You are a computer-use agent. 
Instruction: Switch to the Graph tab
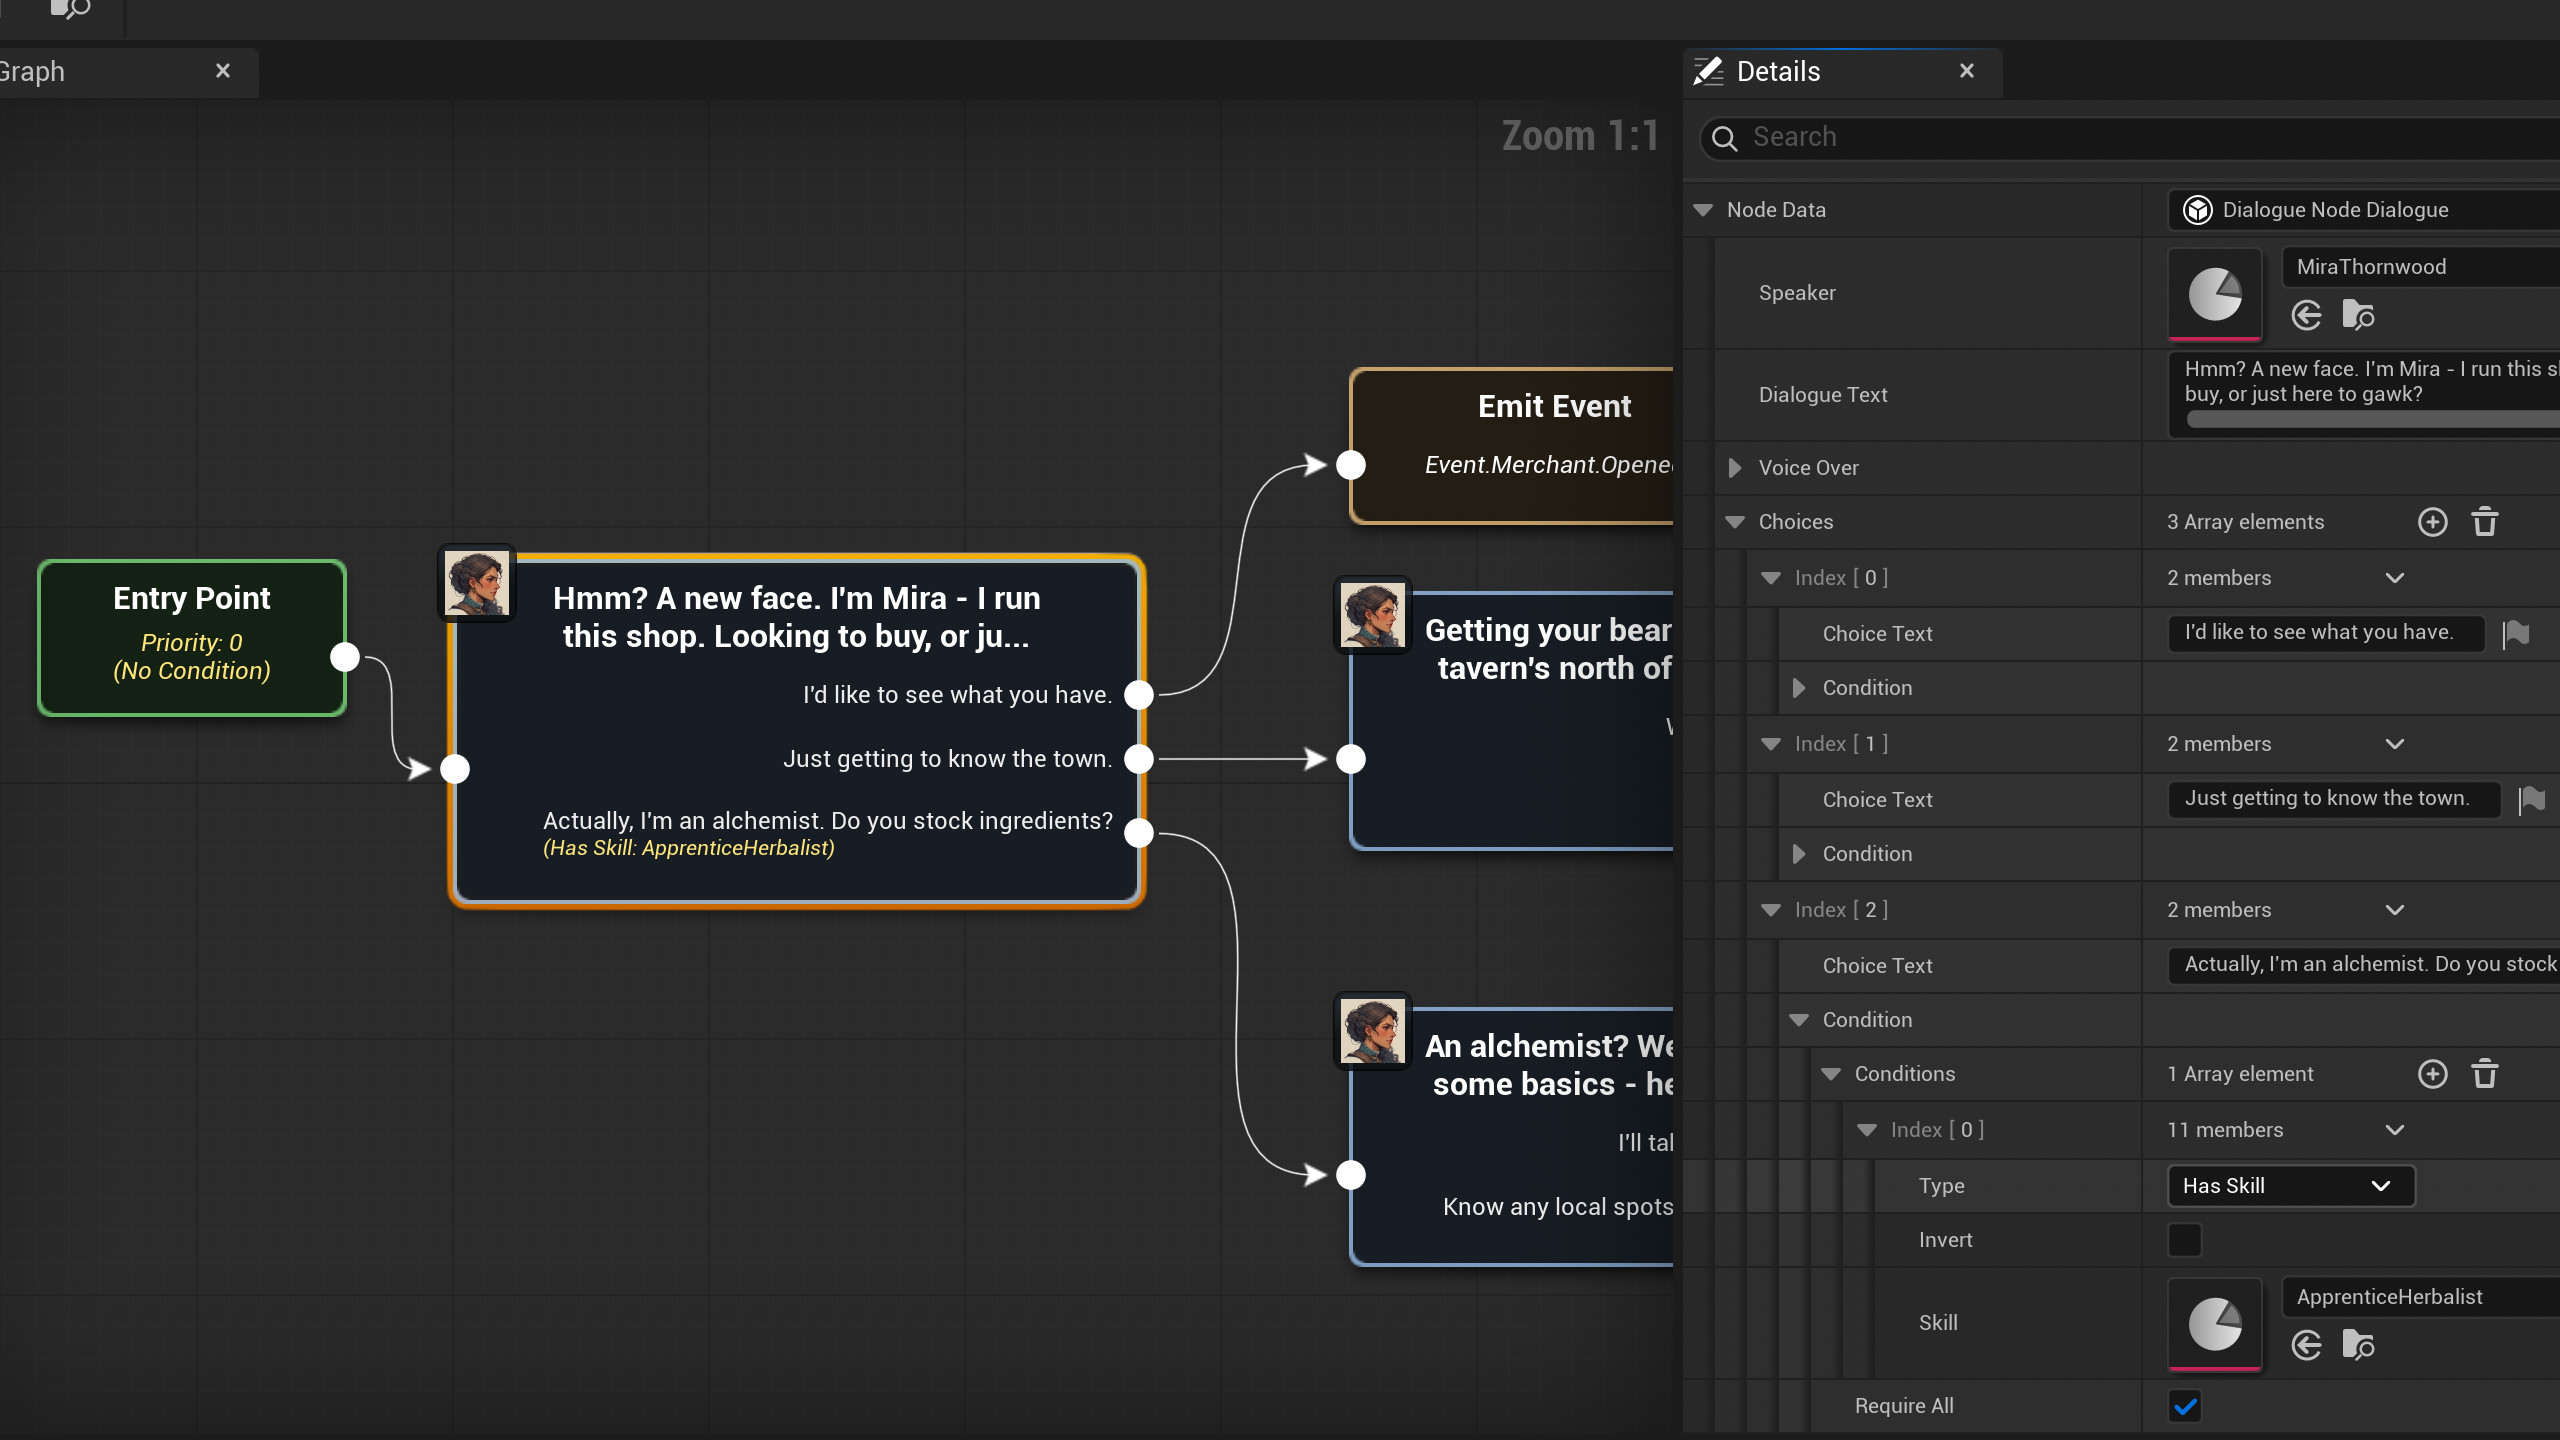pos(30,71)
